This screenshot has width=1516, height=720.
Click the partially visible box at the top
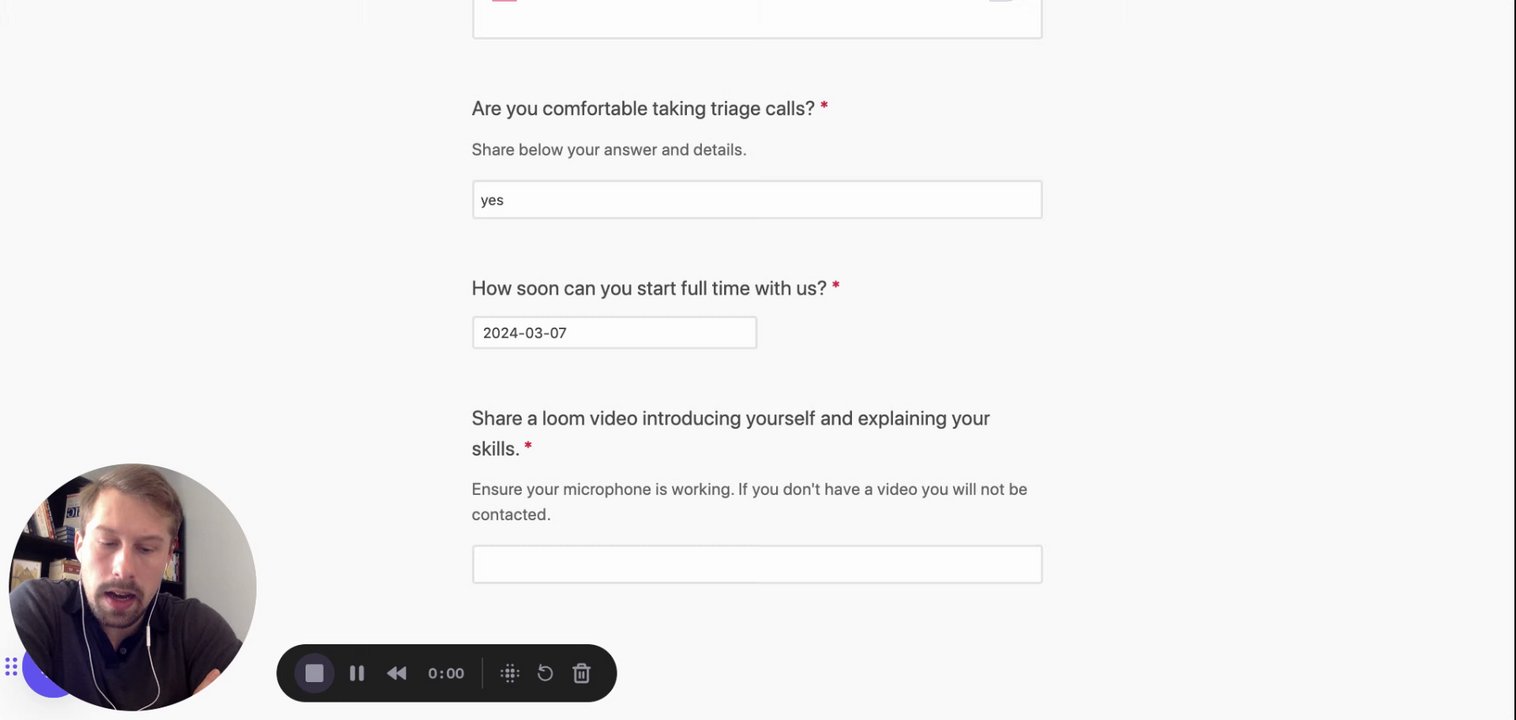point(757,18)
